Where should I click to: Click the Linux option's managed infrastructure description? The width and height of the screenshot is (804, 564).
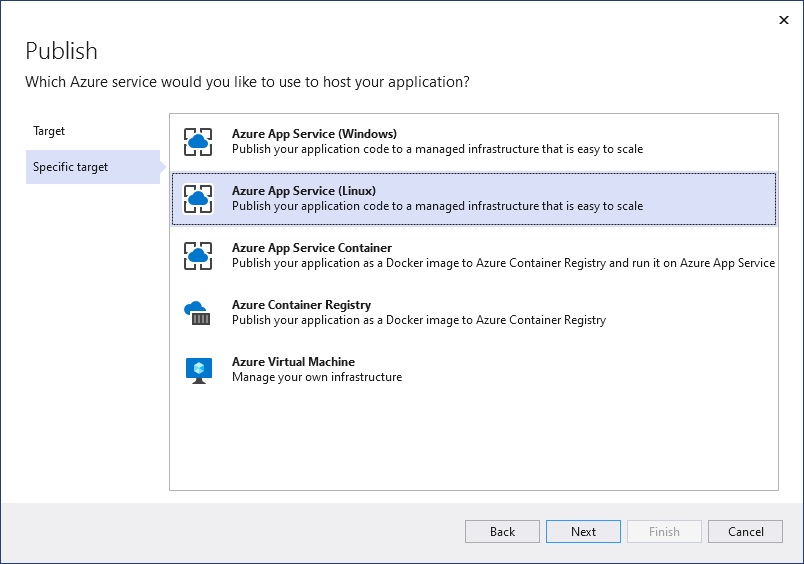click(437, 206)
